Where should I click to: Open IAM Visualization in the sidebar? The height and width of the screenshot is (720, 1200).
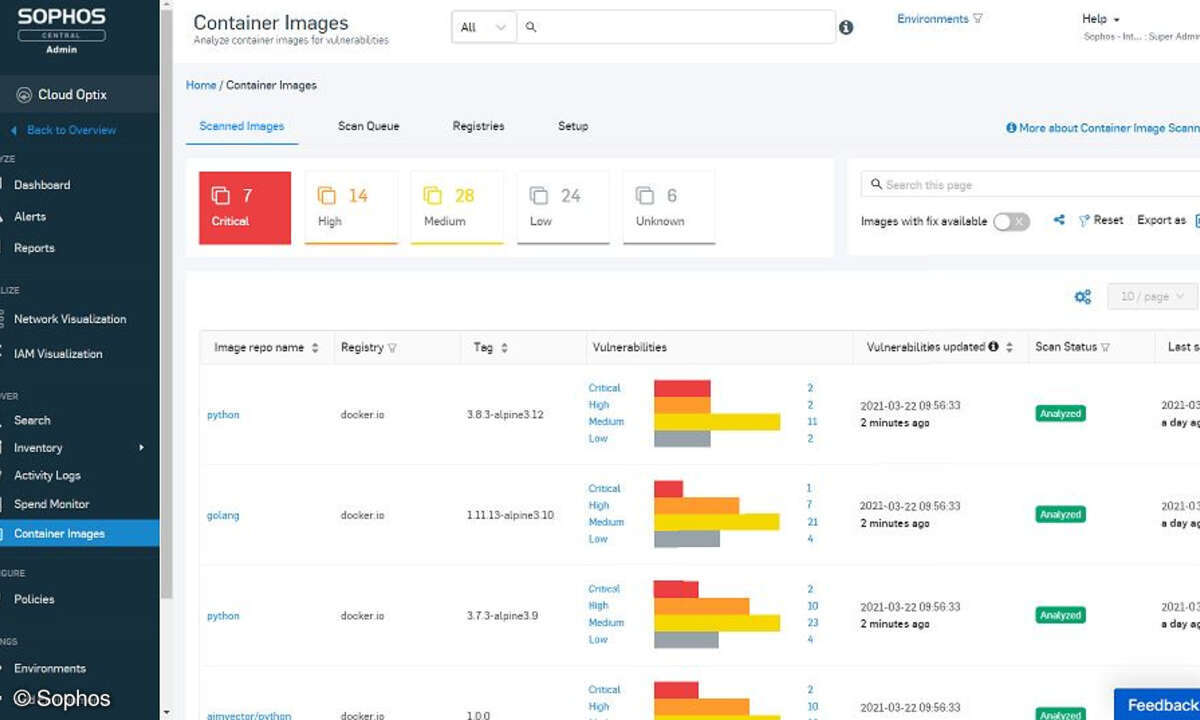click(x=58, y=354)
